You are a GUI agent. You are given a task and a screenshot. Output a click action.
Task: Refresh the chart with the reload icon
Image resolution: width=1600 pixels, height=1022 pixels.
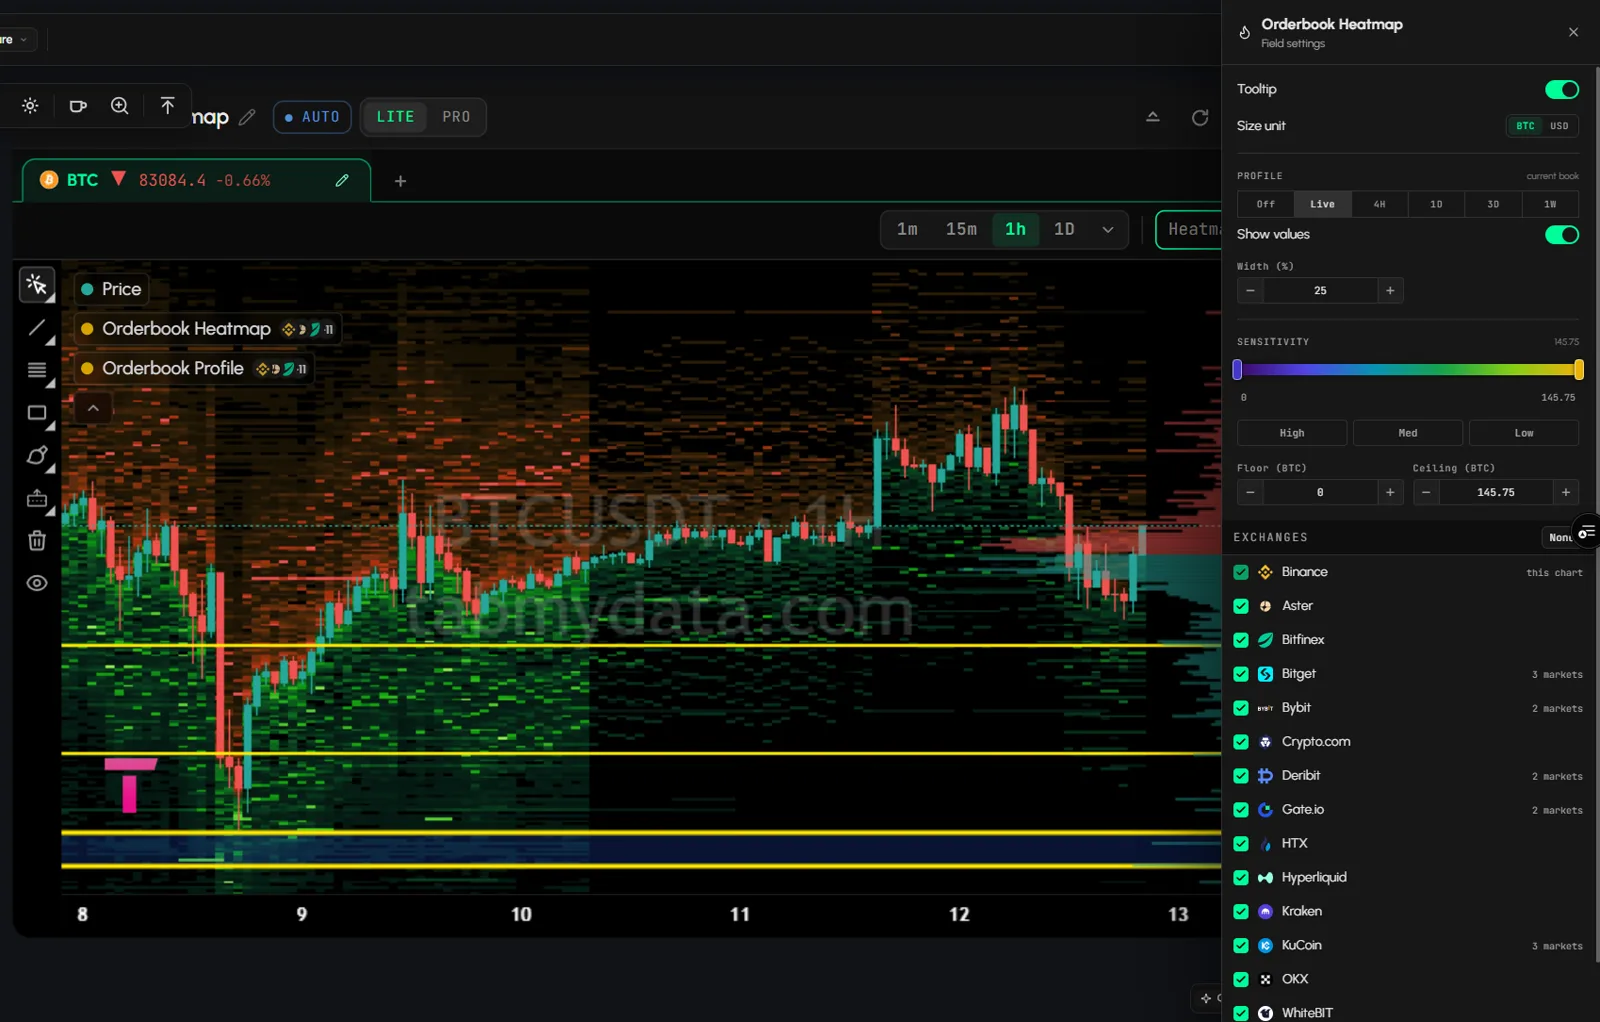(x=1200, y=117)
